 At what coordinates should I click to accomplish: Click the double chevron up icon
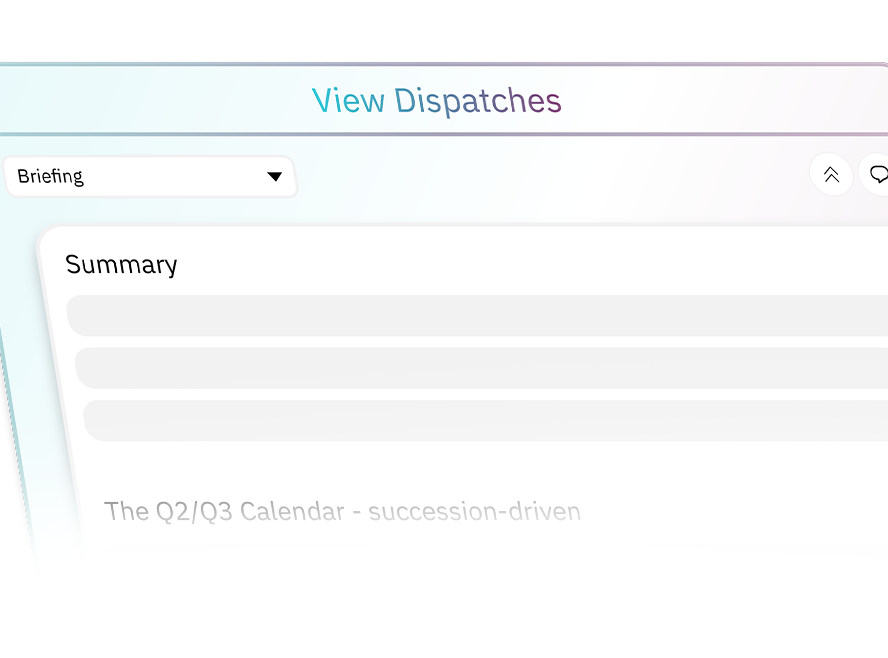tap(831, 174)
